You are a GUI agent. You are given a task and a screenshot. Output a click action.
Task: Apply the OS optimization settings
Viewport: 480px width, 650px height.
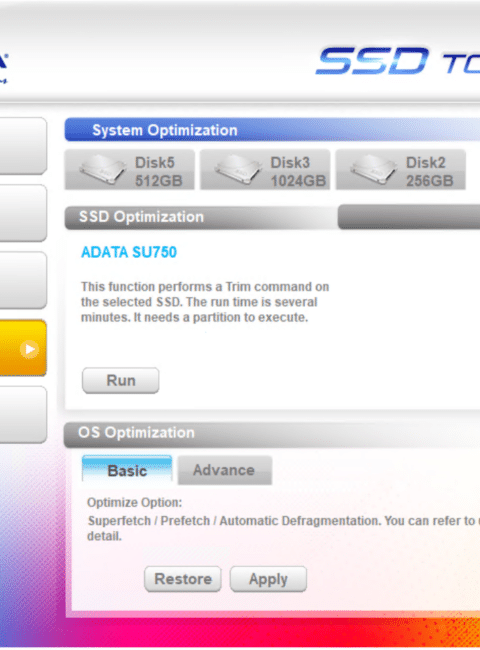[x=268, y=579]
